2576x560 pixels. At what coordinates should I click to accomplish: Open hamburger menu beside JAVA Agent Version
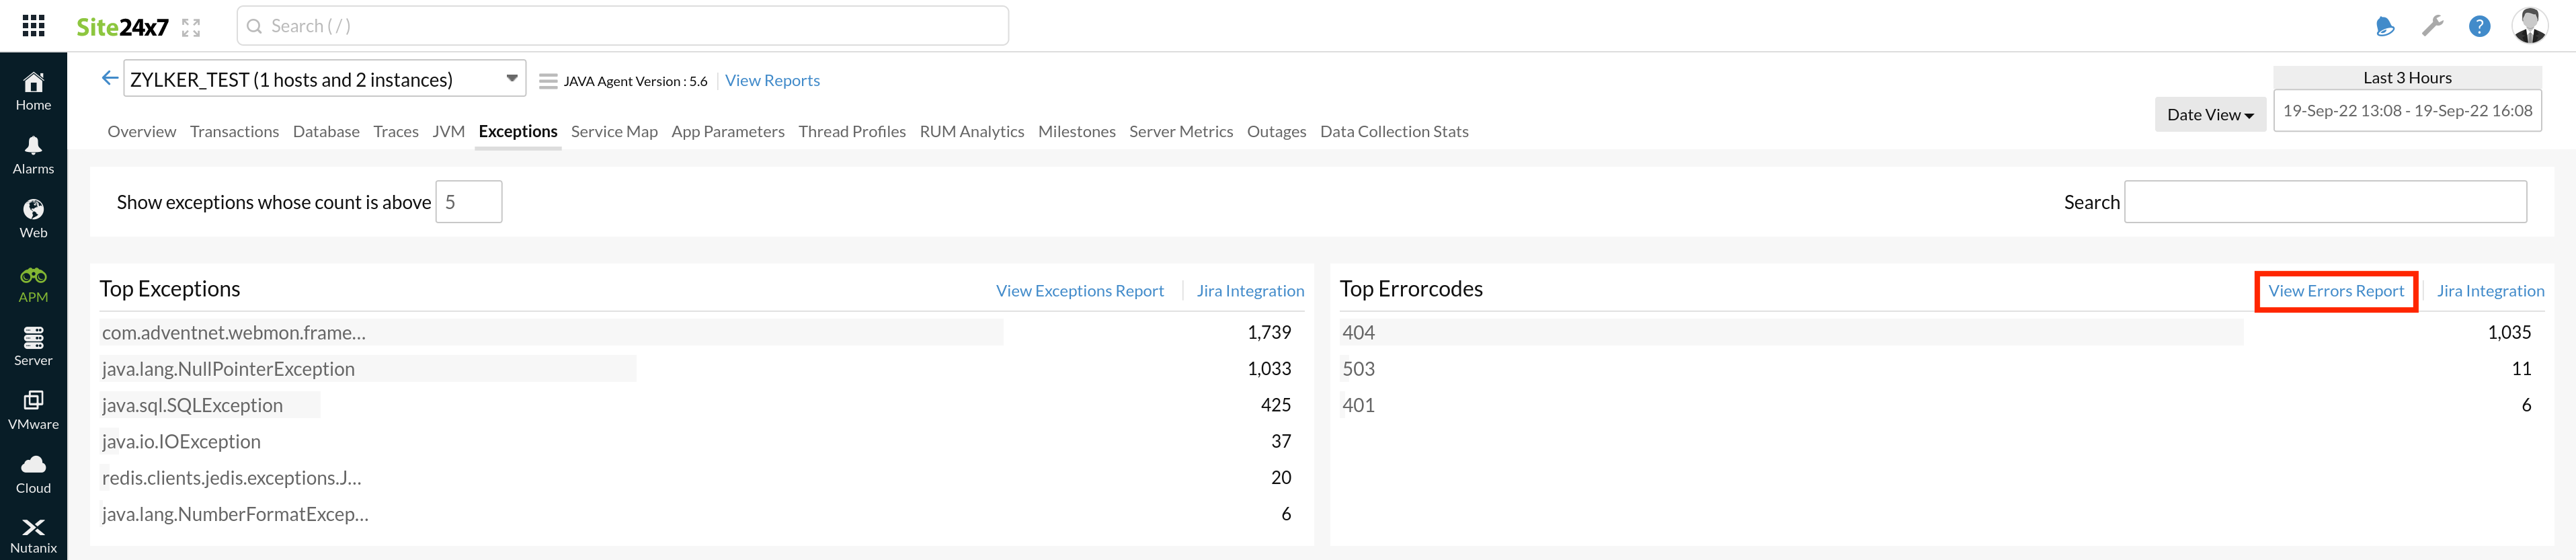(548, 81)
